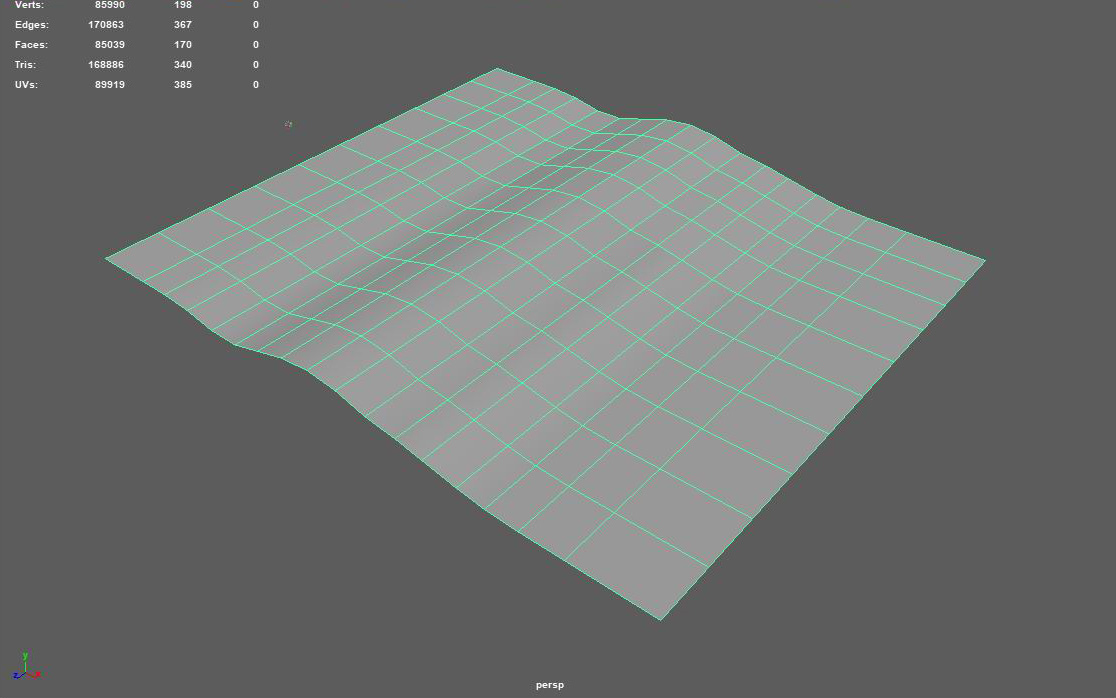Screen dimensions: 1116x698
Task: Click the Edges label in the HUD
Action: [x=31, y=24]
